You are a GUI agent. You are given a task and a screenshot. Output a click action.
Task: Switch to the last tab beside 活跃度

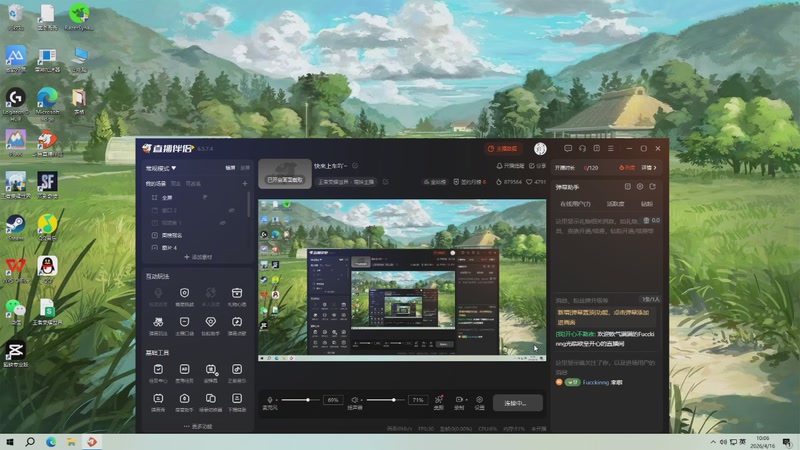click(646, 204)
